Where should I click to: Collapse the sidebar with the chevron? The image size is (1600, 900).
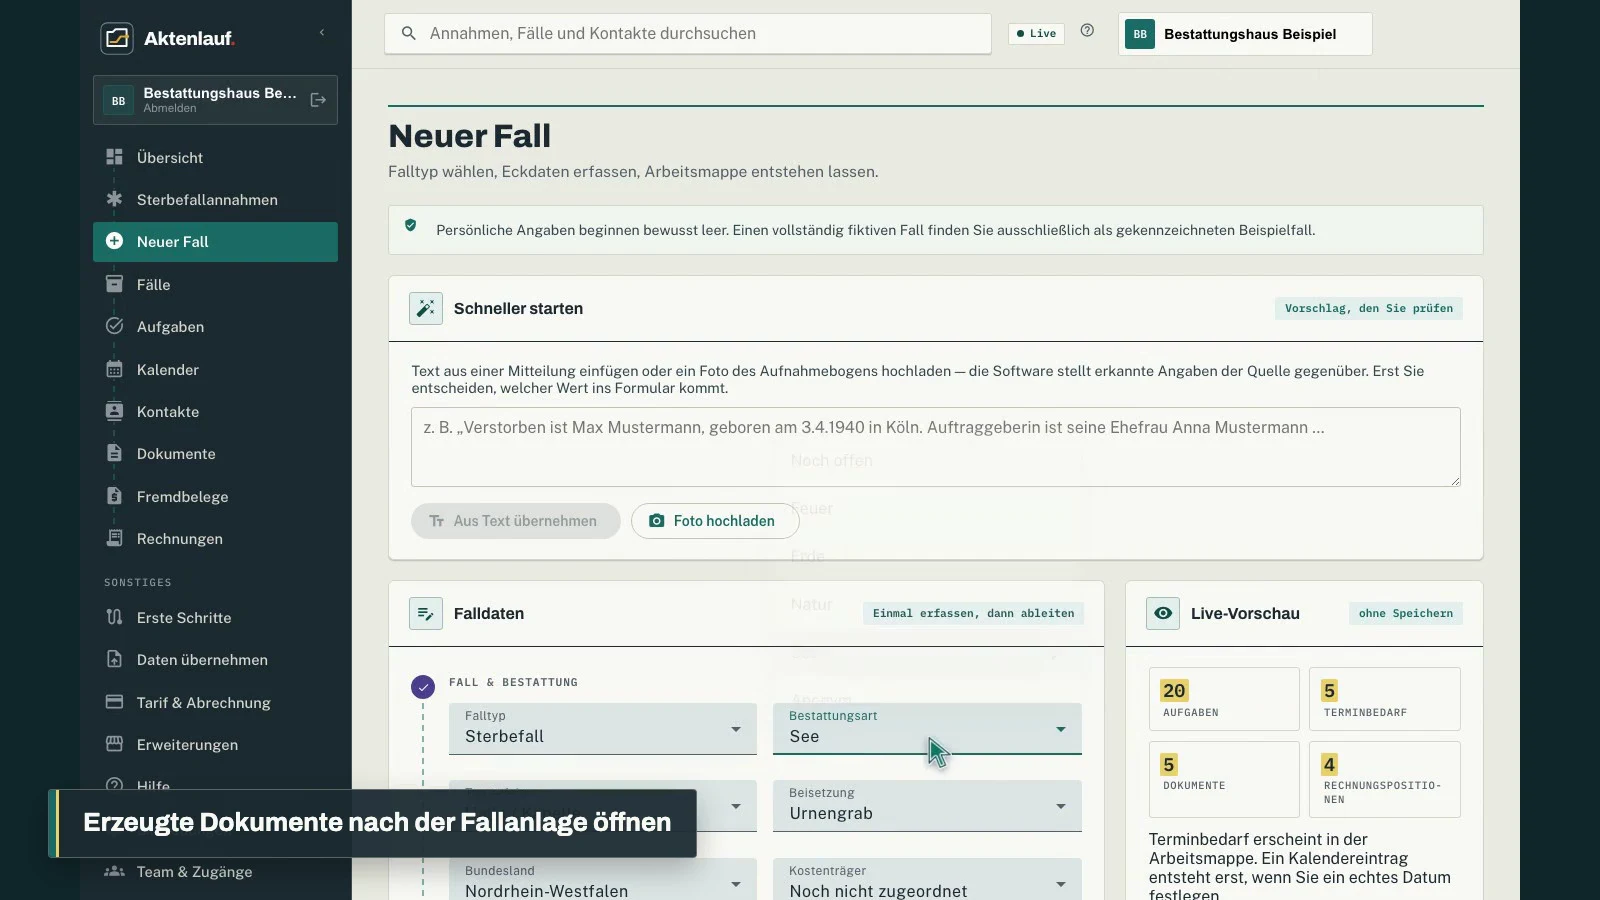[322, 33]
